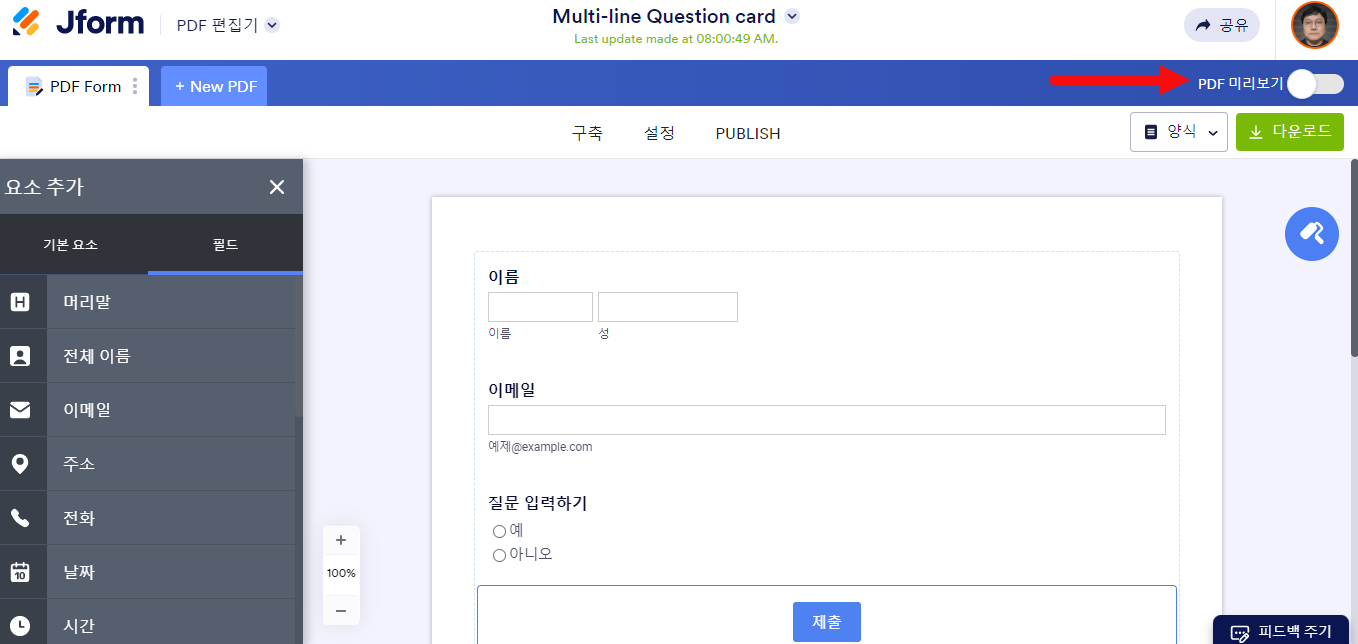1358x644 pixels.
Task: Open the user profile avatar
Action: click(1314, 25)
